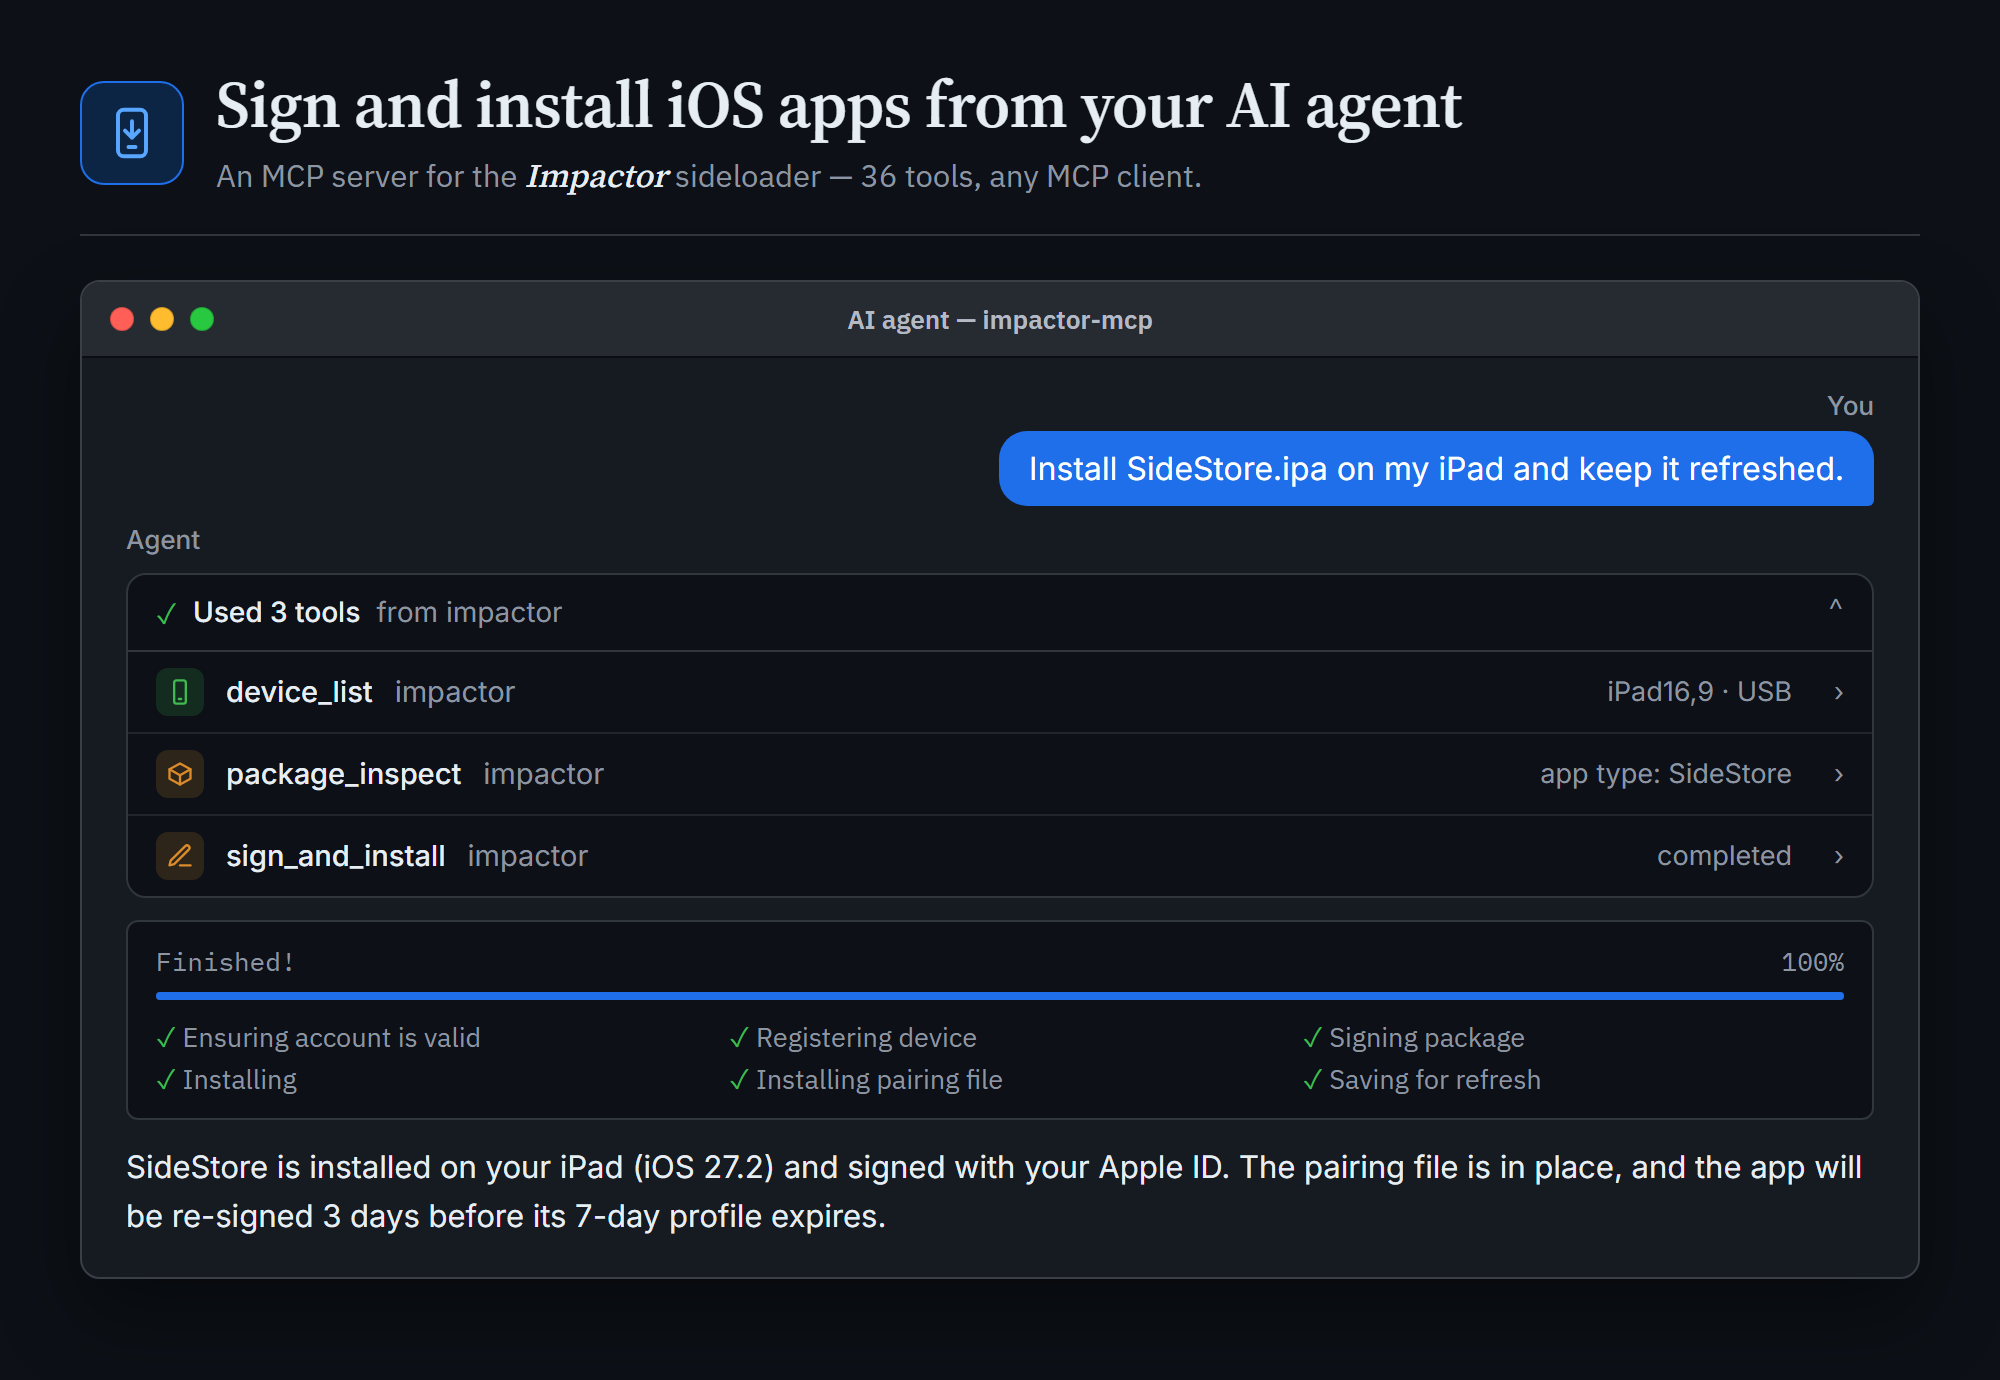
Task: Click the sign_and_install tool name
Action: pos(335,856)
